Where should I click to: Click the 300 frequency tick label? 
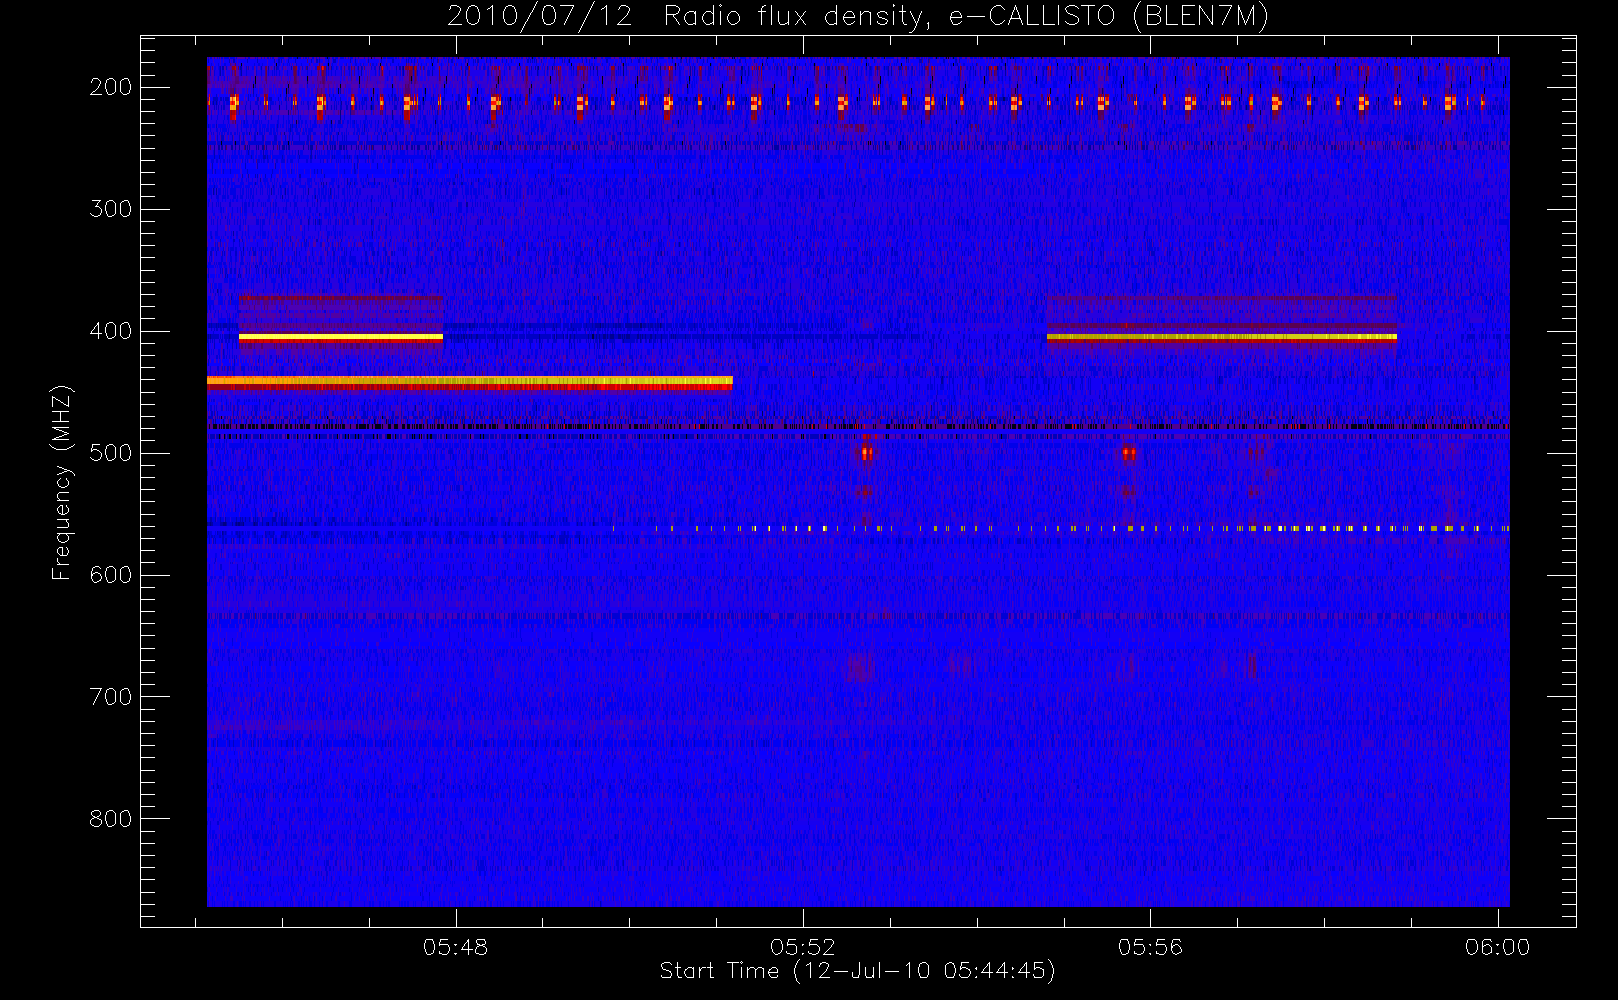[110, 209]
